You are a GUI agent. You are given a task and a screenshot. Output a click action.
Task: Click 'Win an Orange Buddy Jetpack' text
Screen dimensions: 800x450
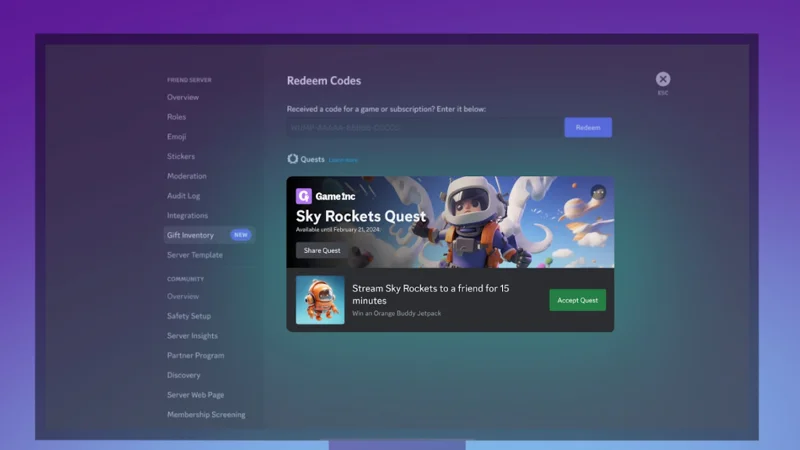tap(396, 313)
